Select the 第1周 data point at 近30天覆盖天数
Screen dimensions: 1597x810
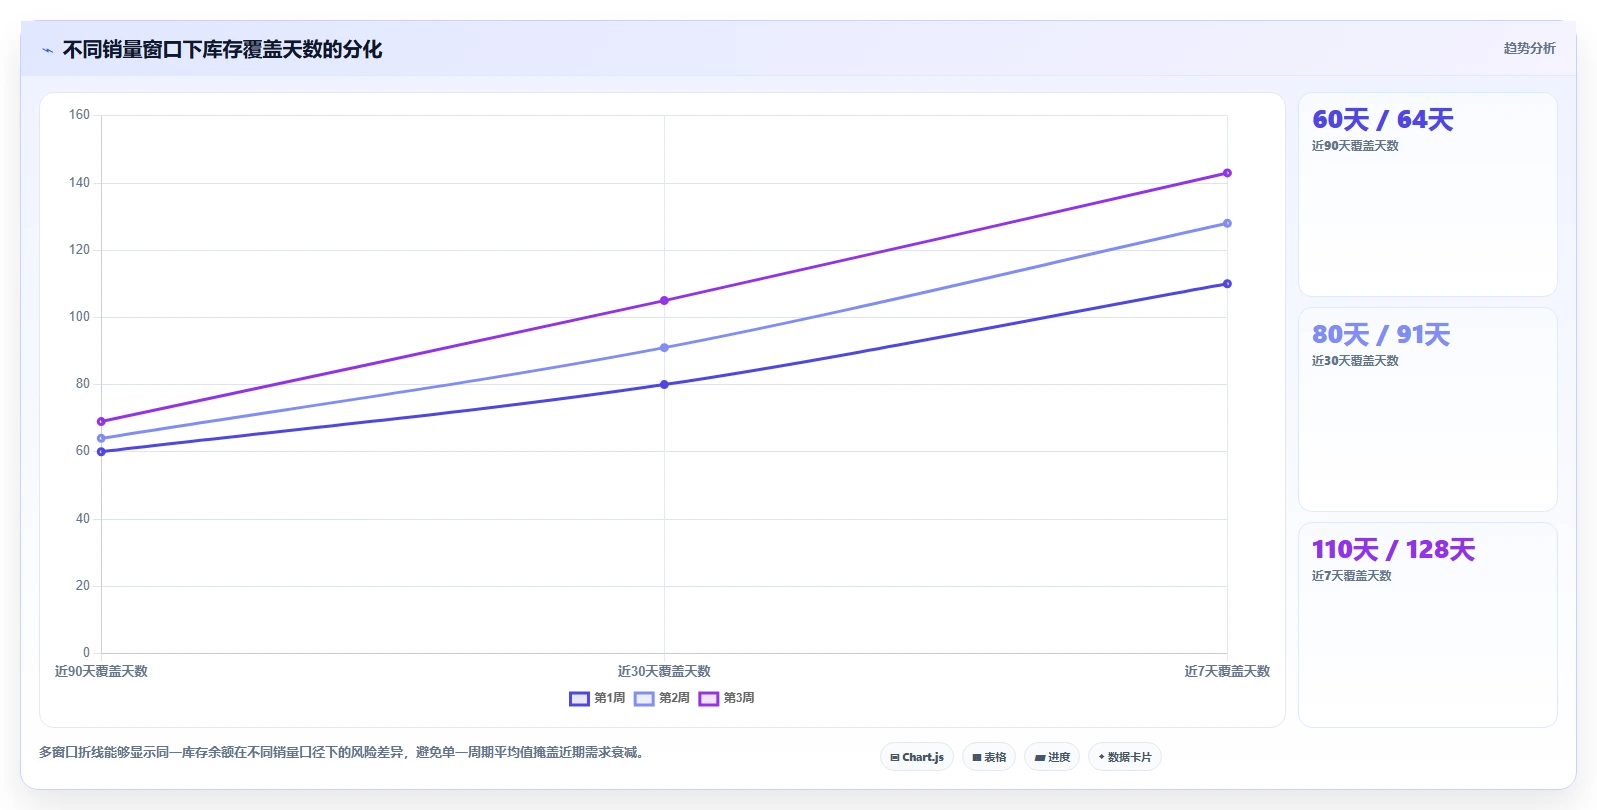click(x=664, y=385)
